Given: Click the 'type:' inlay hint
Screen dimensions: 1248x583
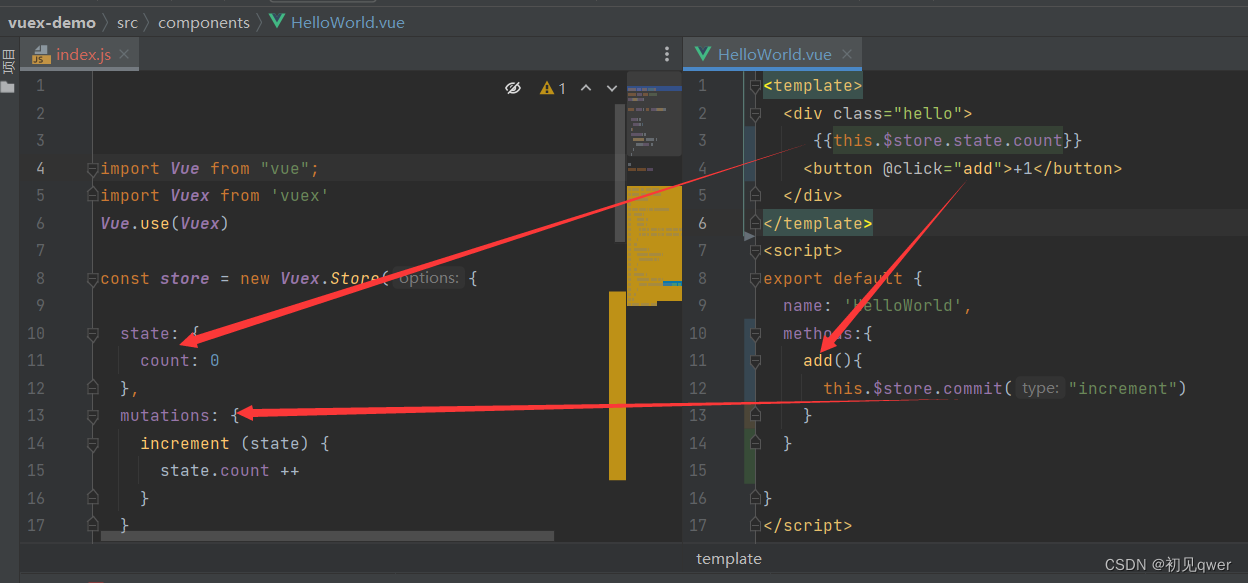Looking at the screenshot, I should (x=1040, y=388).
